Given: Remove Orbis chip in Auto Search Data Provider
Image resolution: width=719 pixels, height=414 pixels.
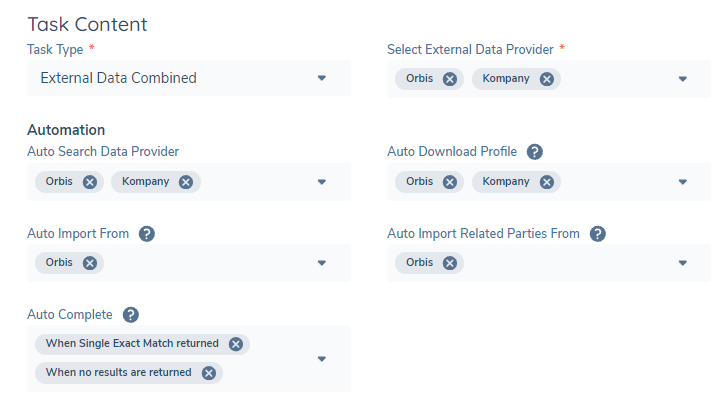Looking at the screenshot, I should [x=90, y=182].
